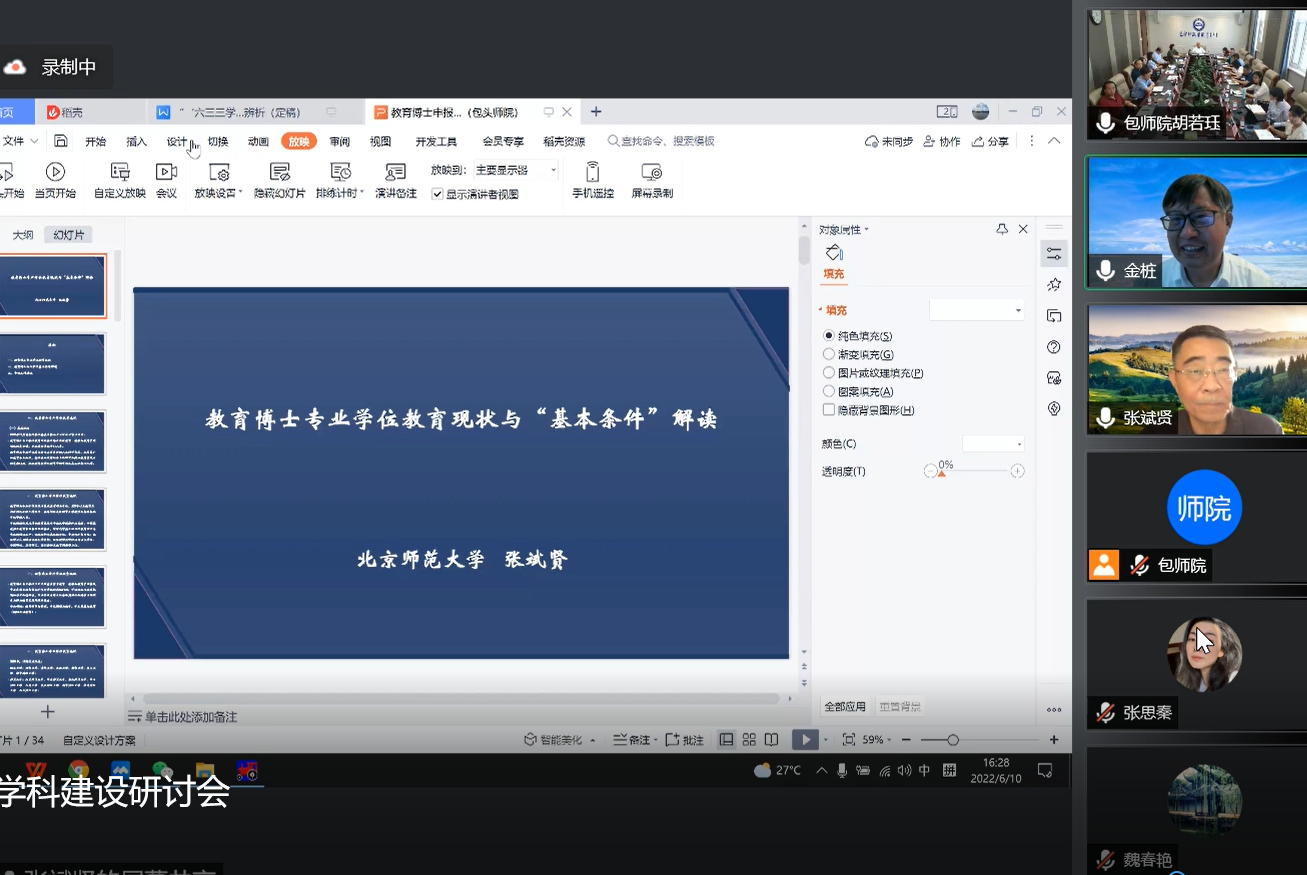Click the 隐藏幻灯片 hide slide icon
This screenshot has width=1307, height=875.
[280, 173]
